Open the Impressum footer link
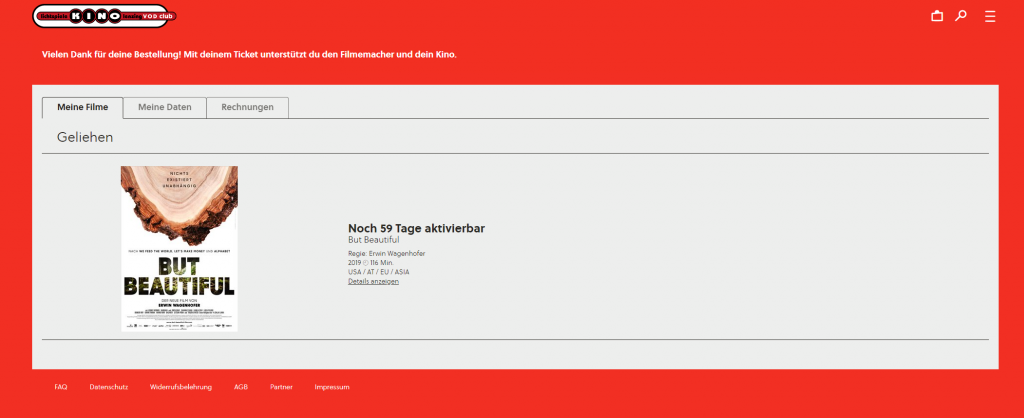1024x418 pixels. tap(332, 387)
